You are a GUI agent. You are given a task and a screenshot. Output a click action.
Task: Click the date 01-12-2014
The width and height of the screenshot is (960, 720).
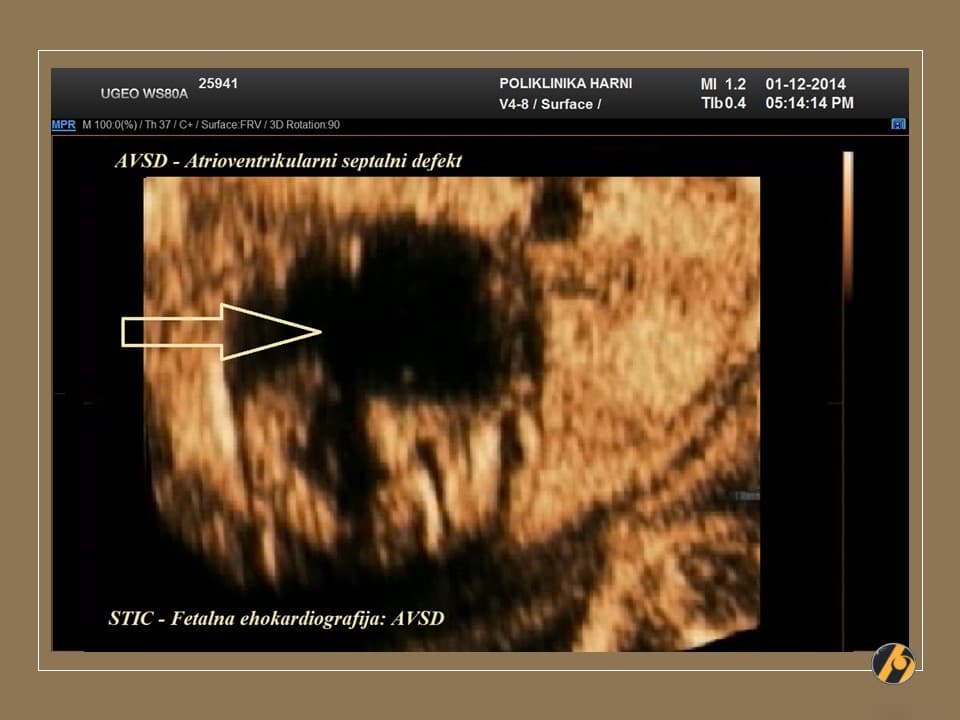(x=806, y=84)
